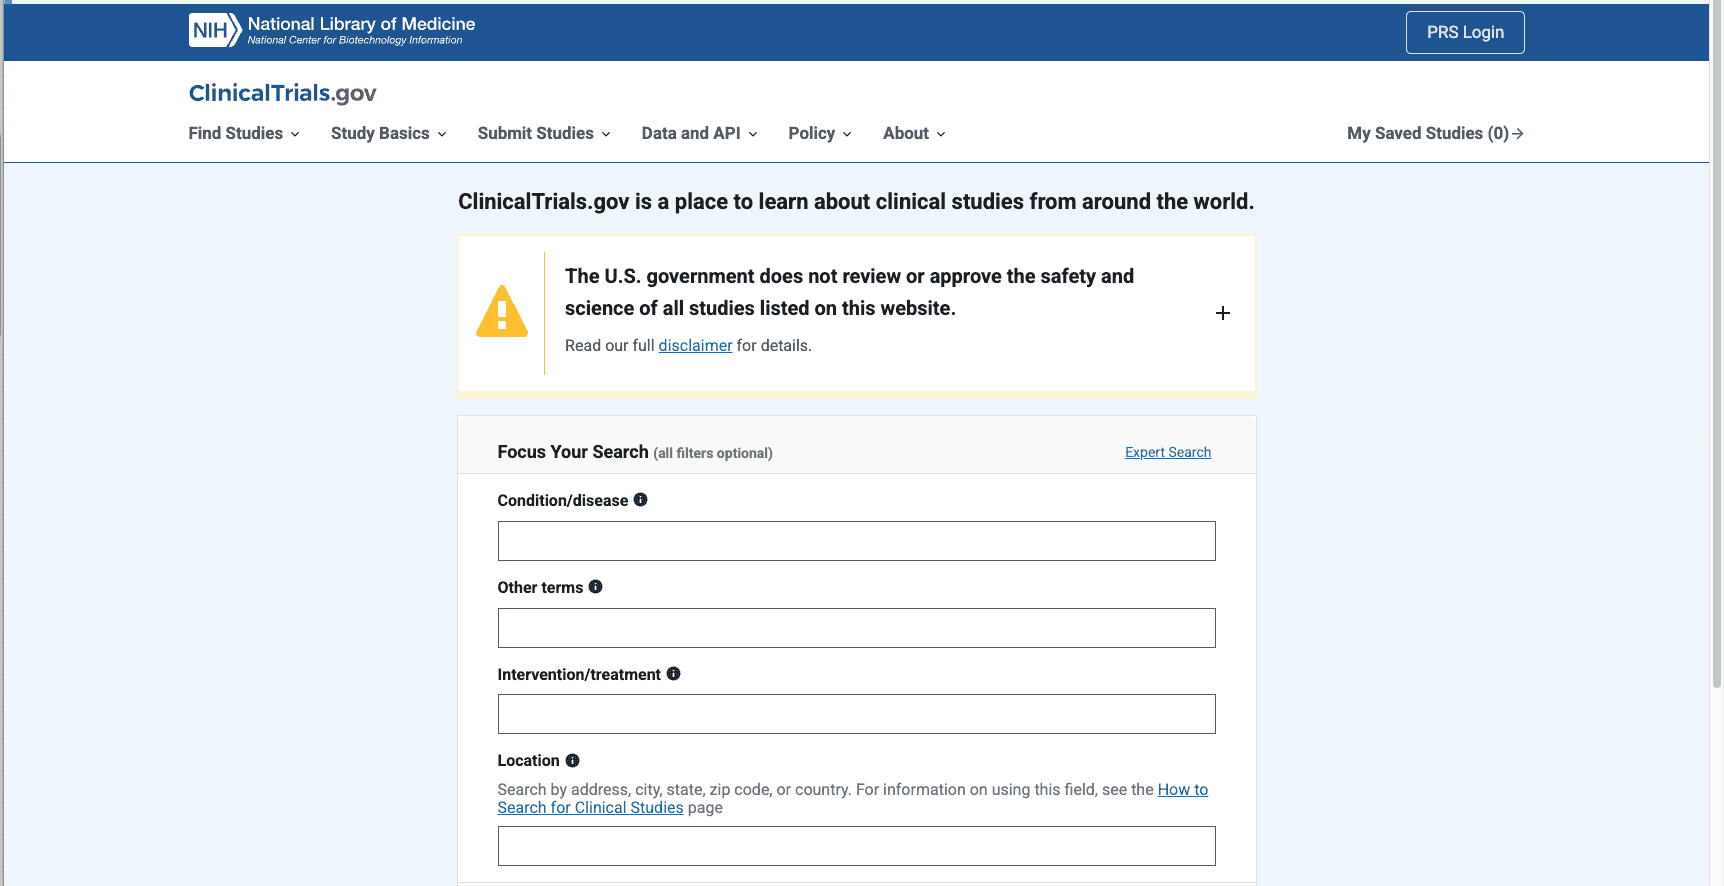Image resolution: width=1724 pixels, height=886 pixels.
Task: Click the NIH National Library of Medicine logo
Action: click(331, 31)
